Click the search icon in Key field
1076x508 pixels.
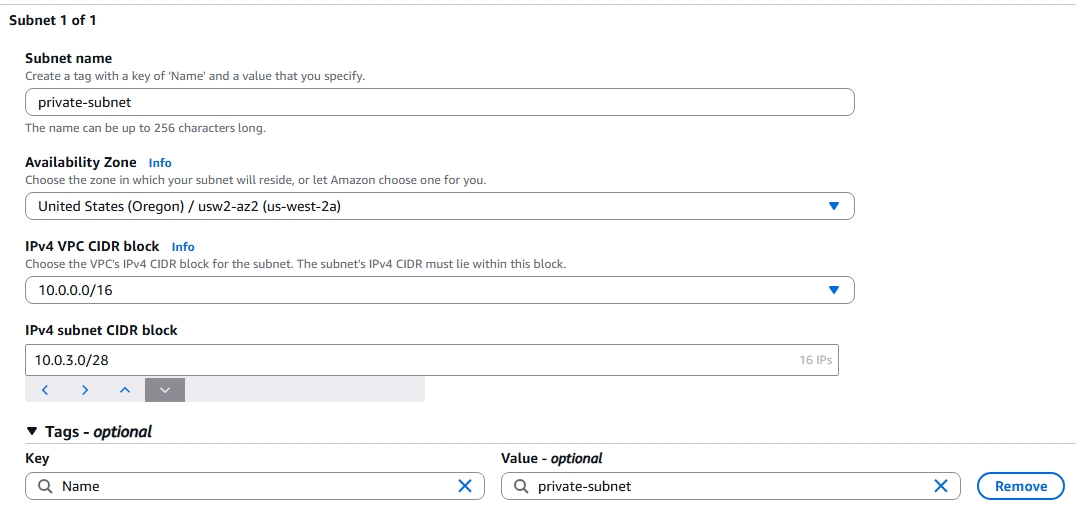(45, 486)
